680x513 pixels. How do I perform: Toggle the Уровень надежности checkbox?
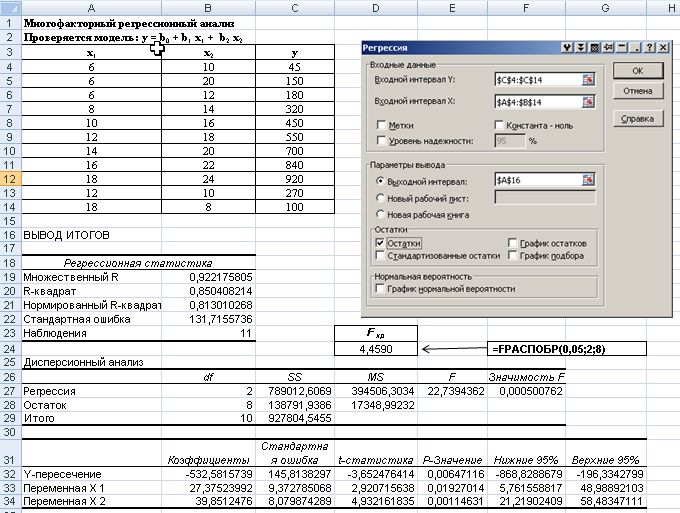pyautogui.click(x=381, y=141)
